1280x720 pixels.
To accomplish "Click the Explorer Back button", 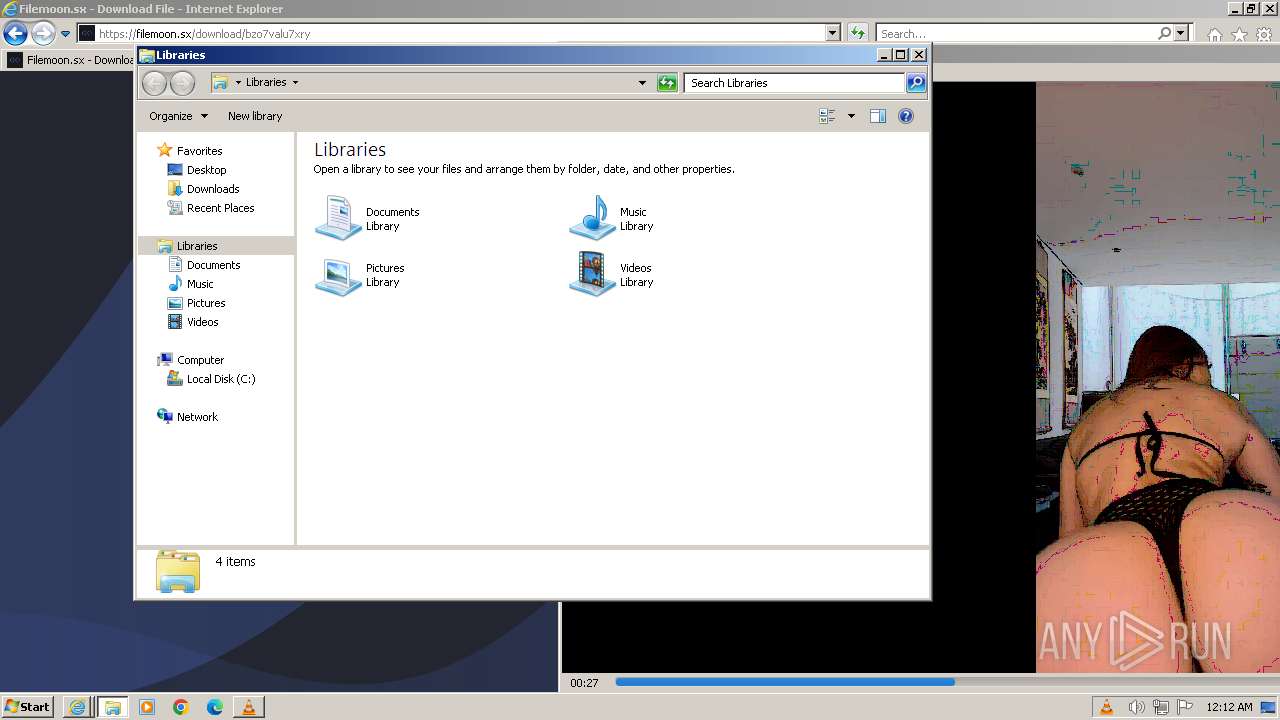I will coord(154,83).
